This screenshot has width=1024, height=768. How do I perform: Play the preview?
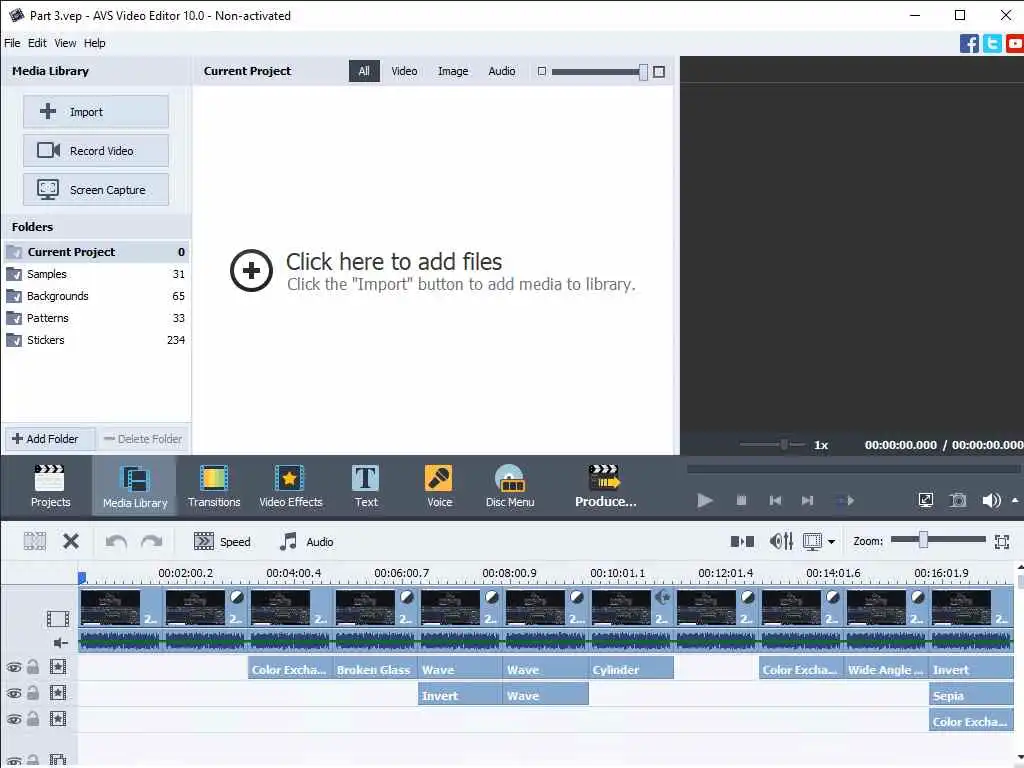point(705,501)
